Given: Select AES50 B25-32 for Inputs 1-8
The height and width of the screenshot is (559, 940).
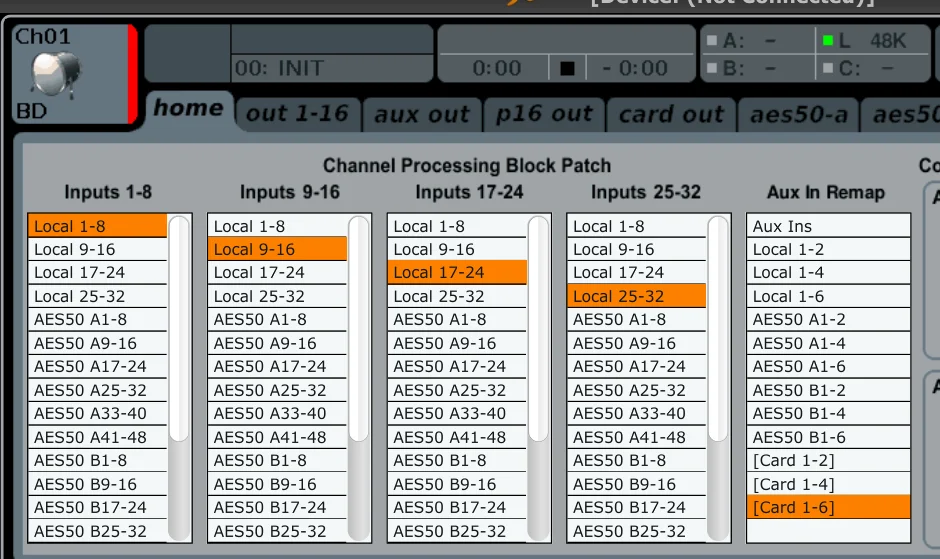Looking at the screenshot, I should [x=98, y=531].
